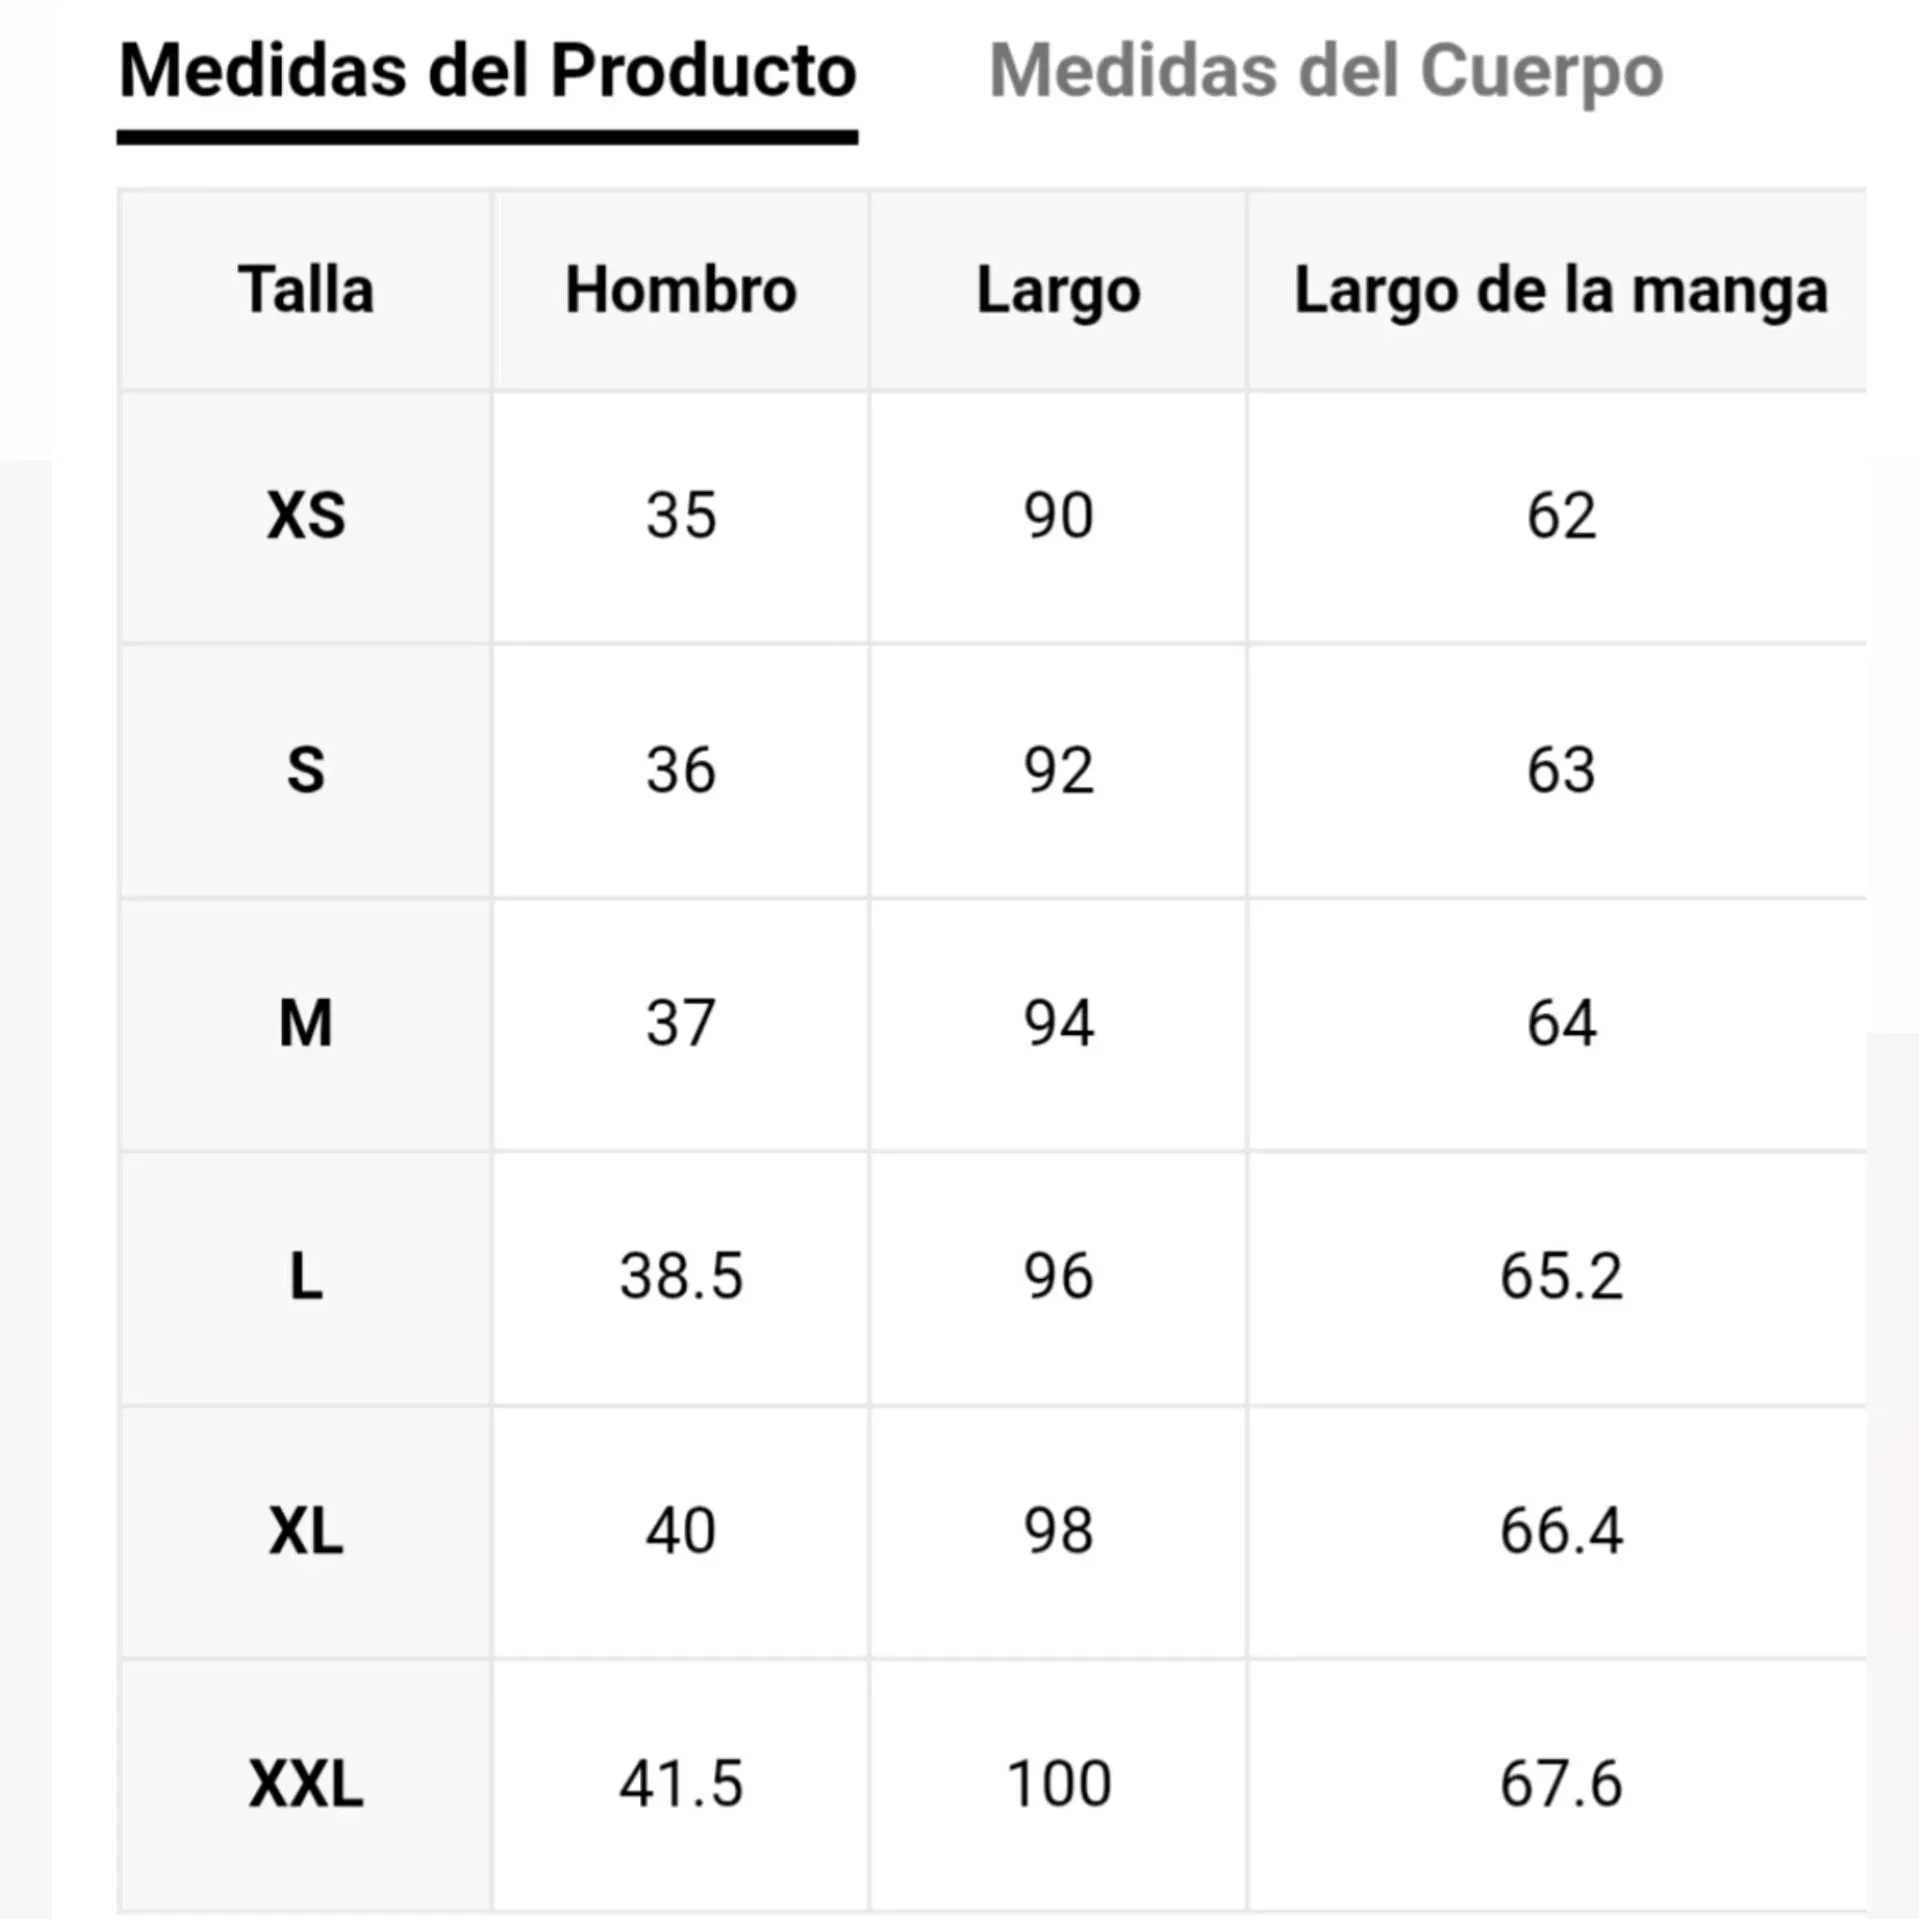
Task: Click the 41.5 shoulder value for XXL
Action: (680, 1784)
